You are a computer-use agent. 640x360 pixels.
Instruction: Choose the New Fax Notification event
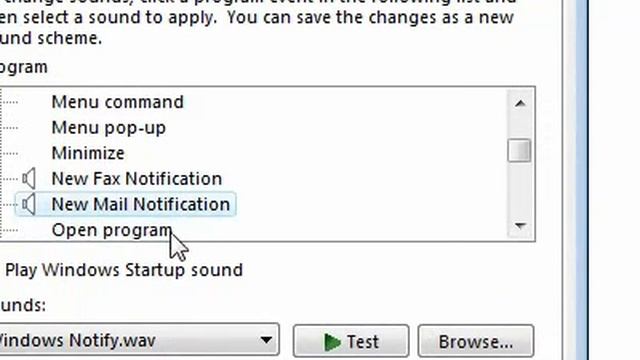(x=137, y=179)
